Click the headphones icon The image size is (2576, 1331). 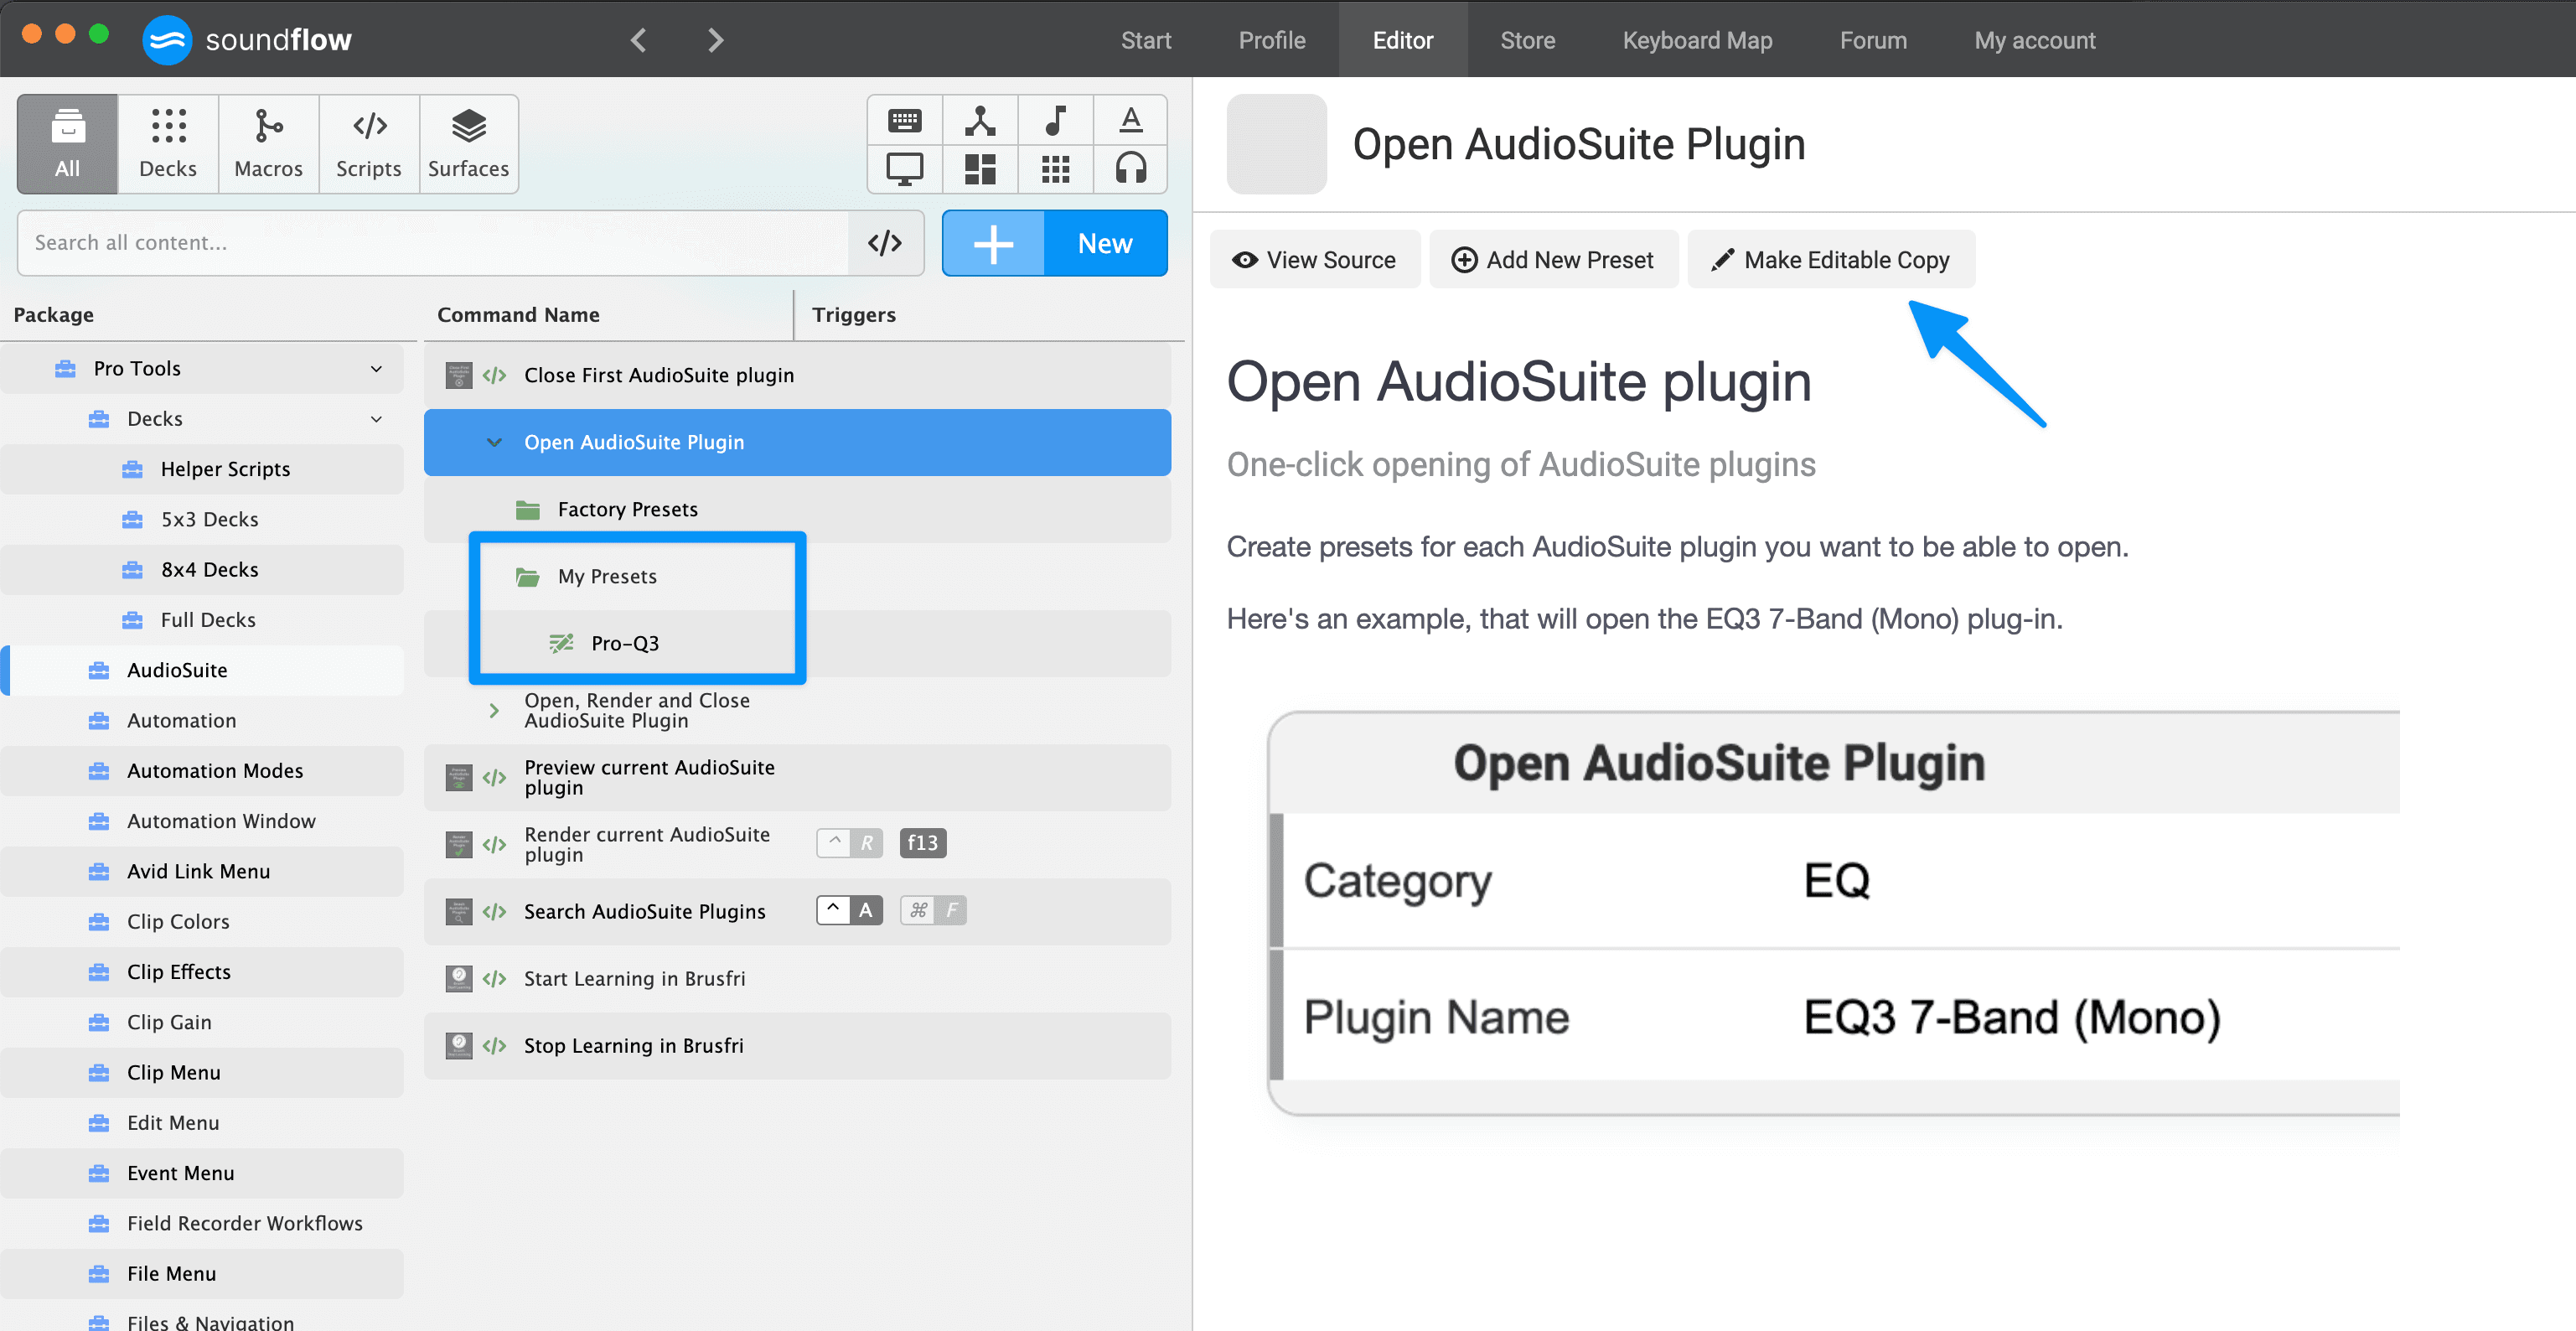point(1130,168)
